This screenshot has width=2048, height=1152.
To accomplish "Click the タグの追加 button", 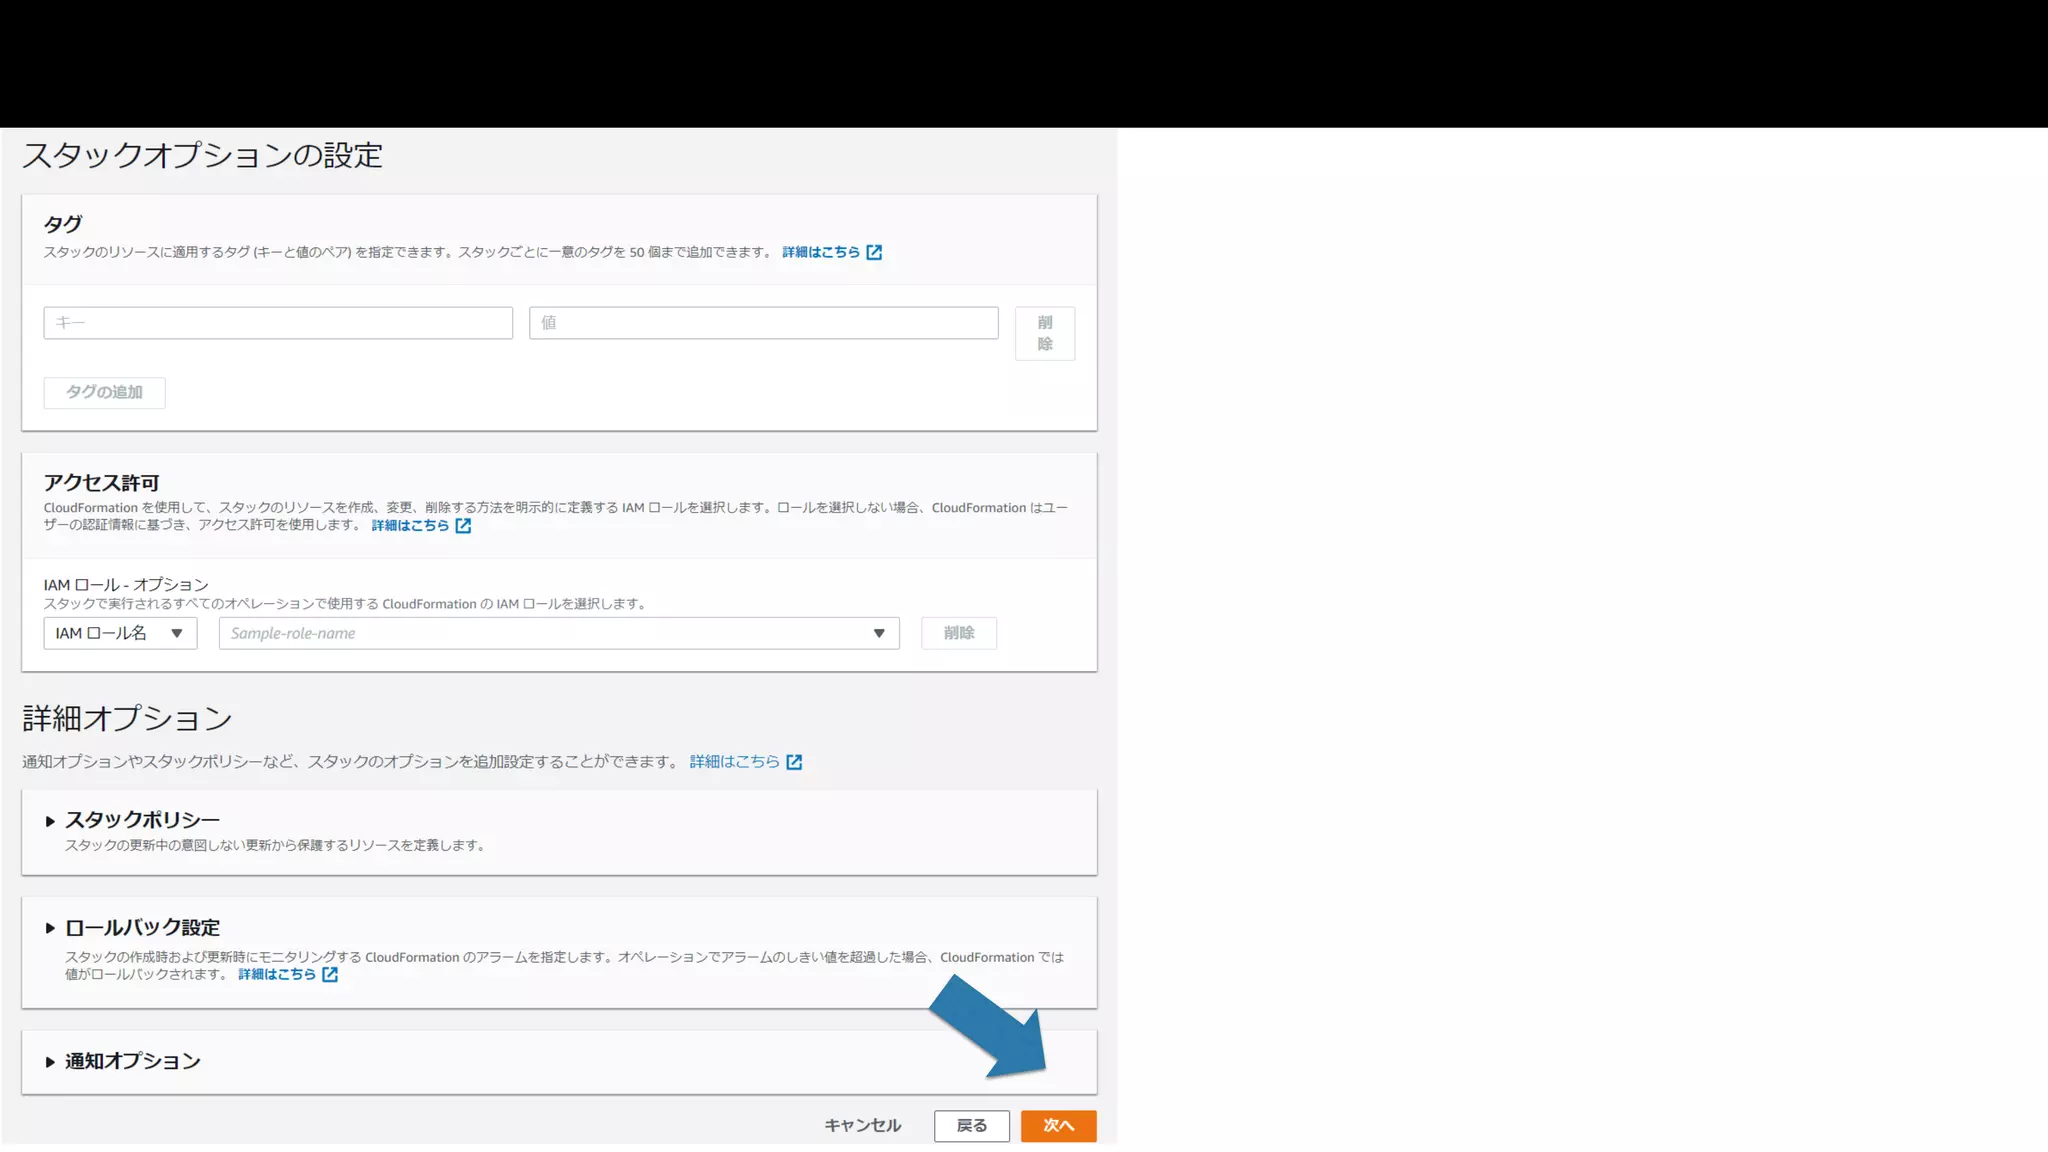I will click(104, 392).
